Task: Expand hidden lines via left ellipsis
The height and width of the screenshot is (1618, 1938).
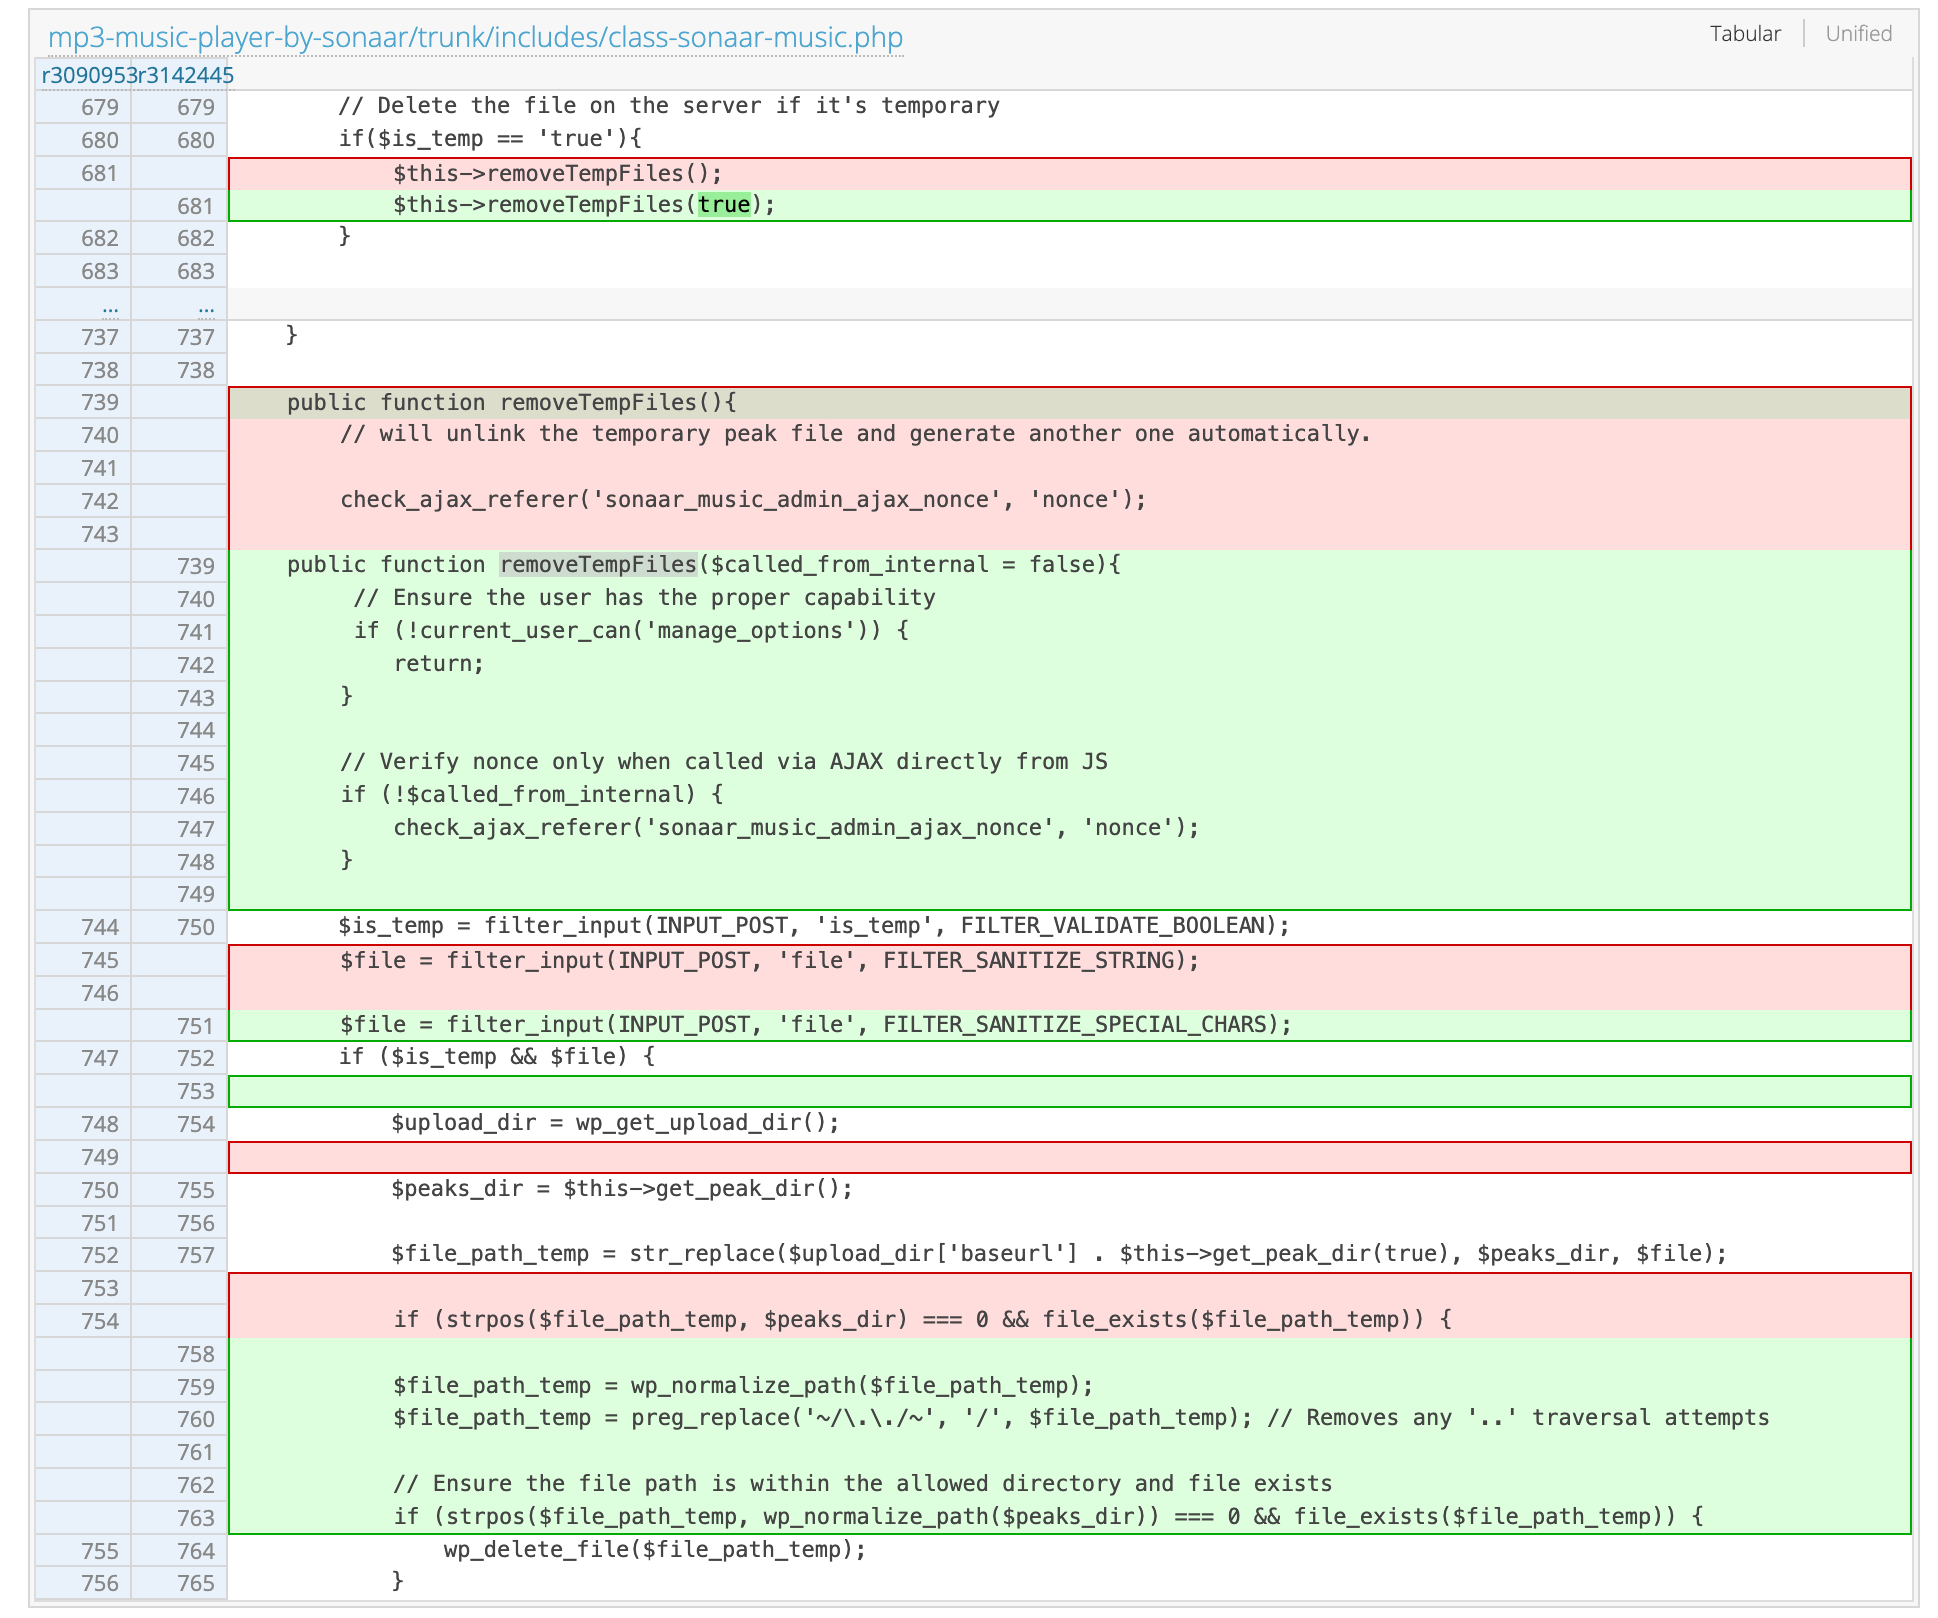Action: point(110,307)
